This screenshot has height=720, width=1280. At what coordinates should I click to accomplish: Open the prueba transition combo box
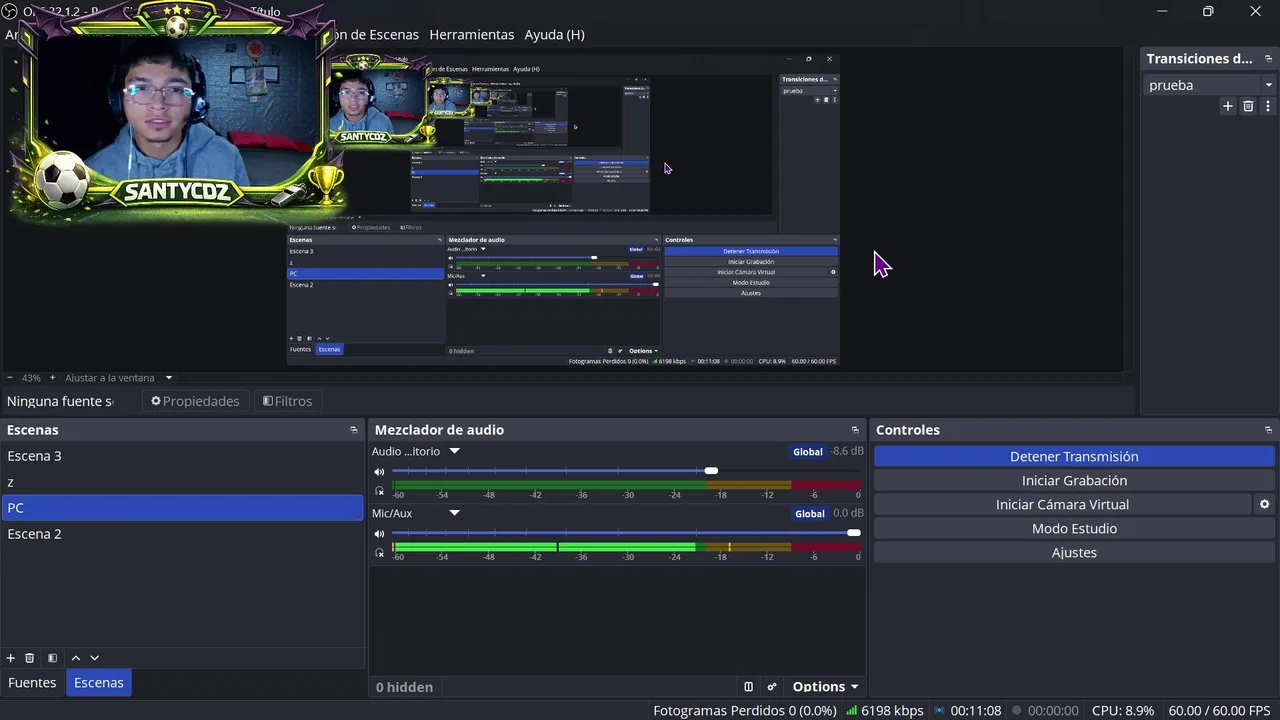[1210, 85]
